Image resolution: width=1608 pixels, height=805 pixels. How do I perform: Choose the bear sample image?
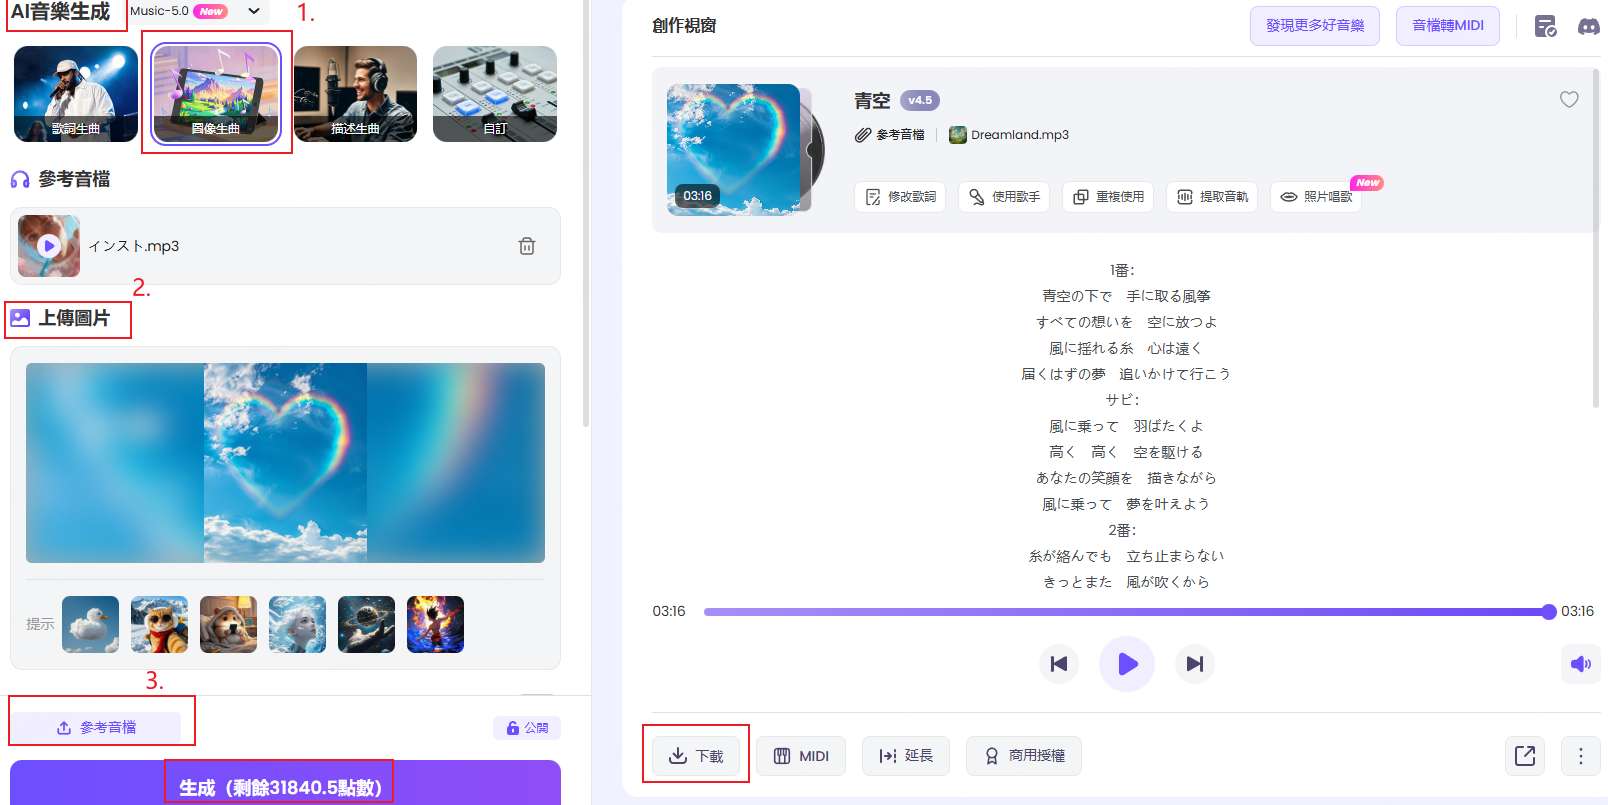click(x=228, y=624)
